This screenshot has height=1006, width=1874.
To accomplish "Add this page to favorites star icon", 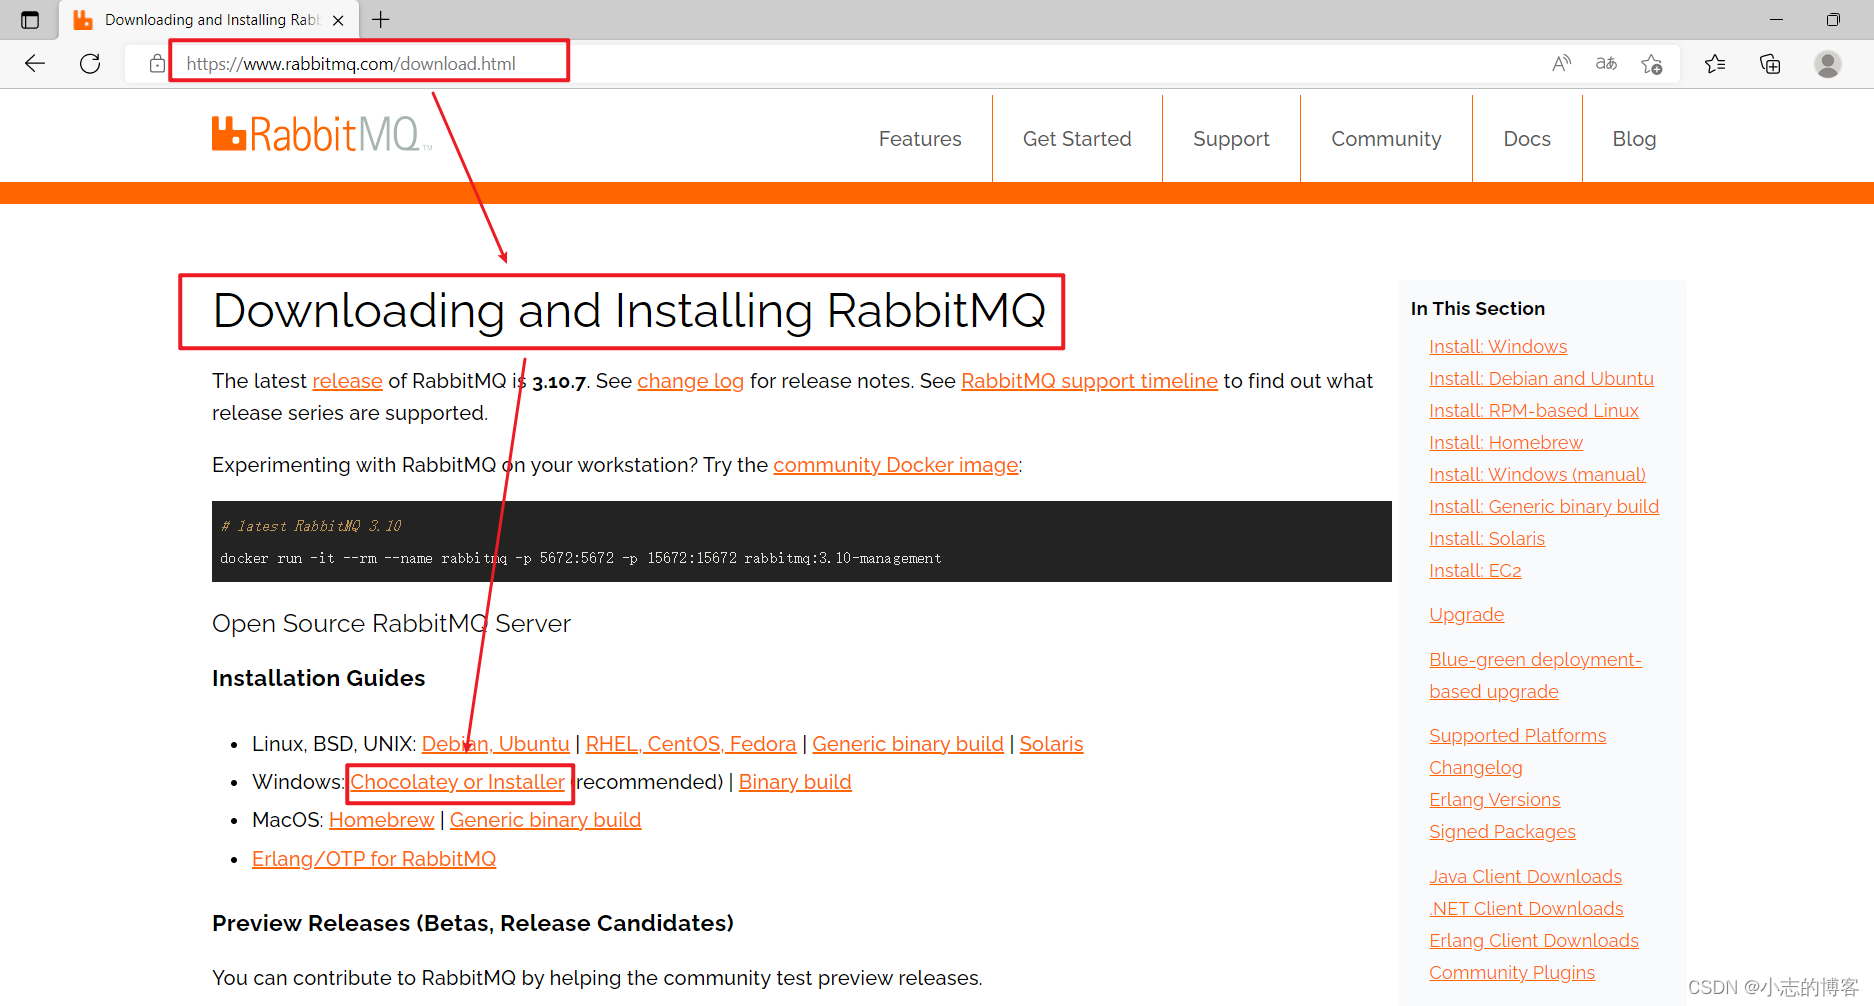I will coord(1652,64).
